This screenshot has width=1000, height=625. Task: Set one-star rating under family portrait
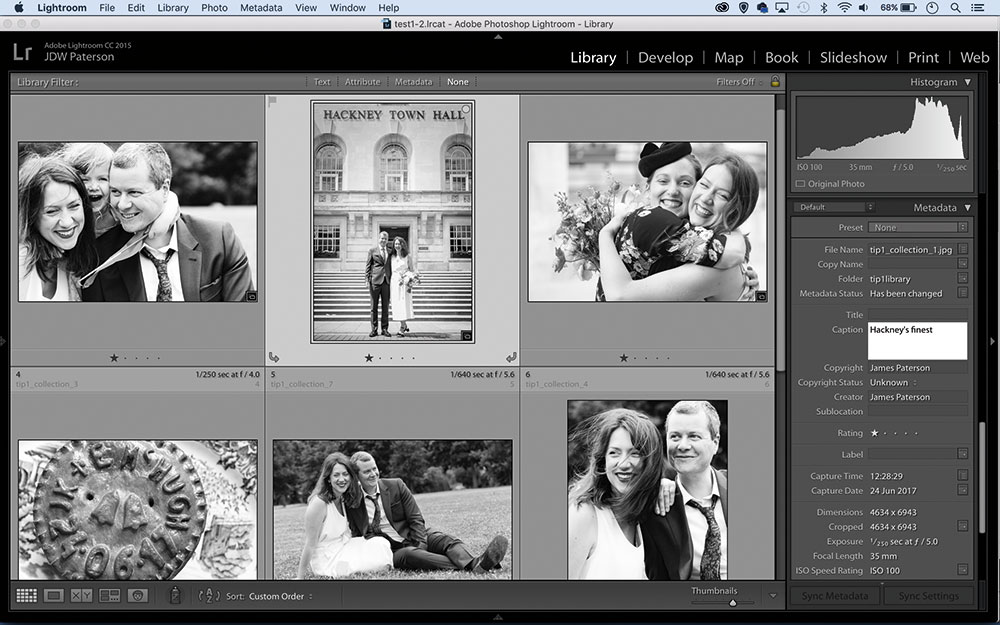click(x=114, y=358)
